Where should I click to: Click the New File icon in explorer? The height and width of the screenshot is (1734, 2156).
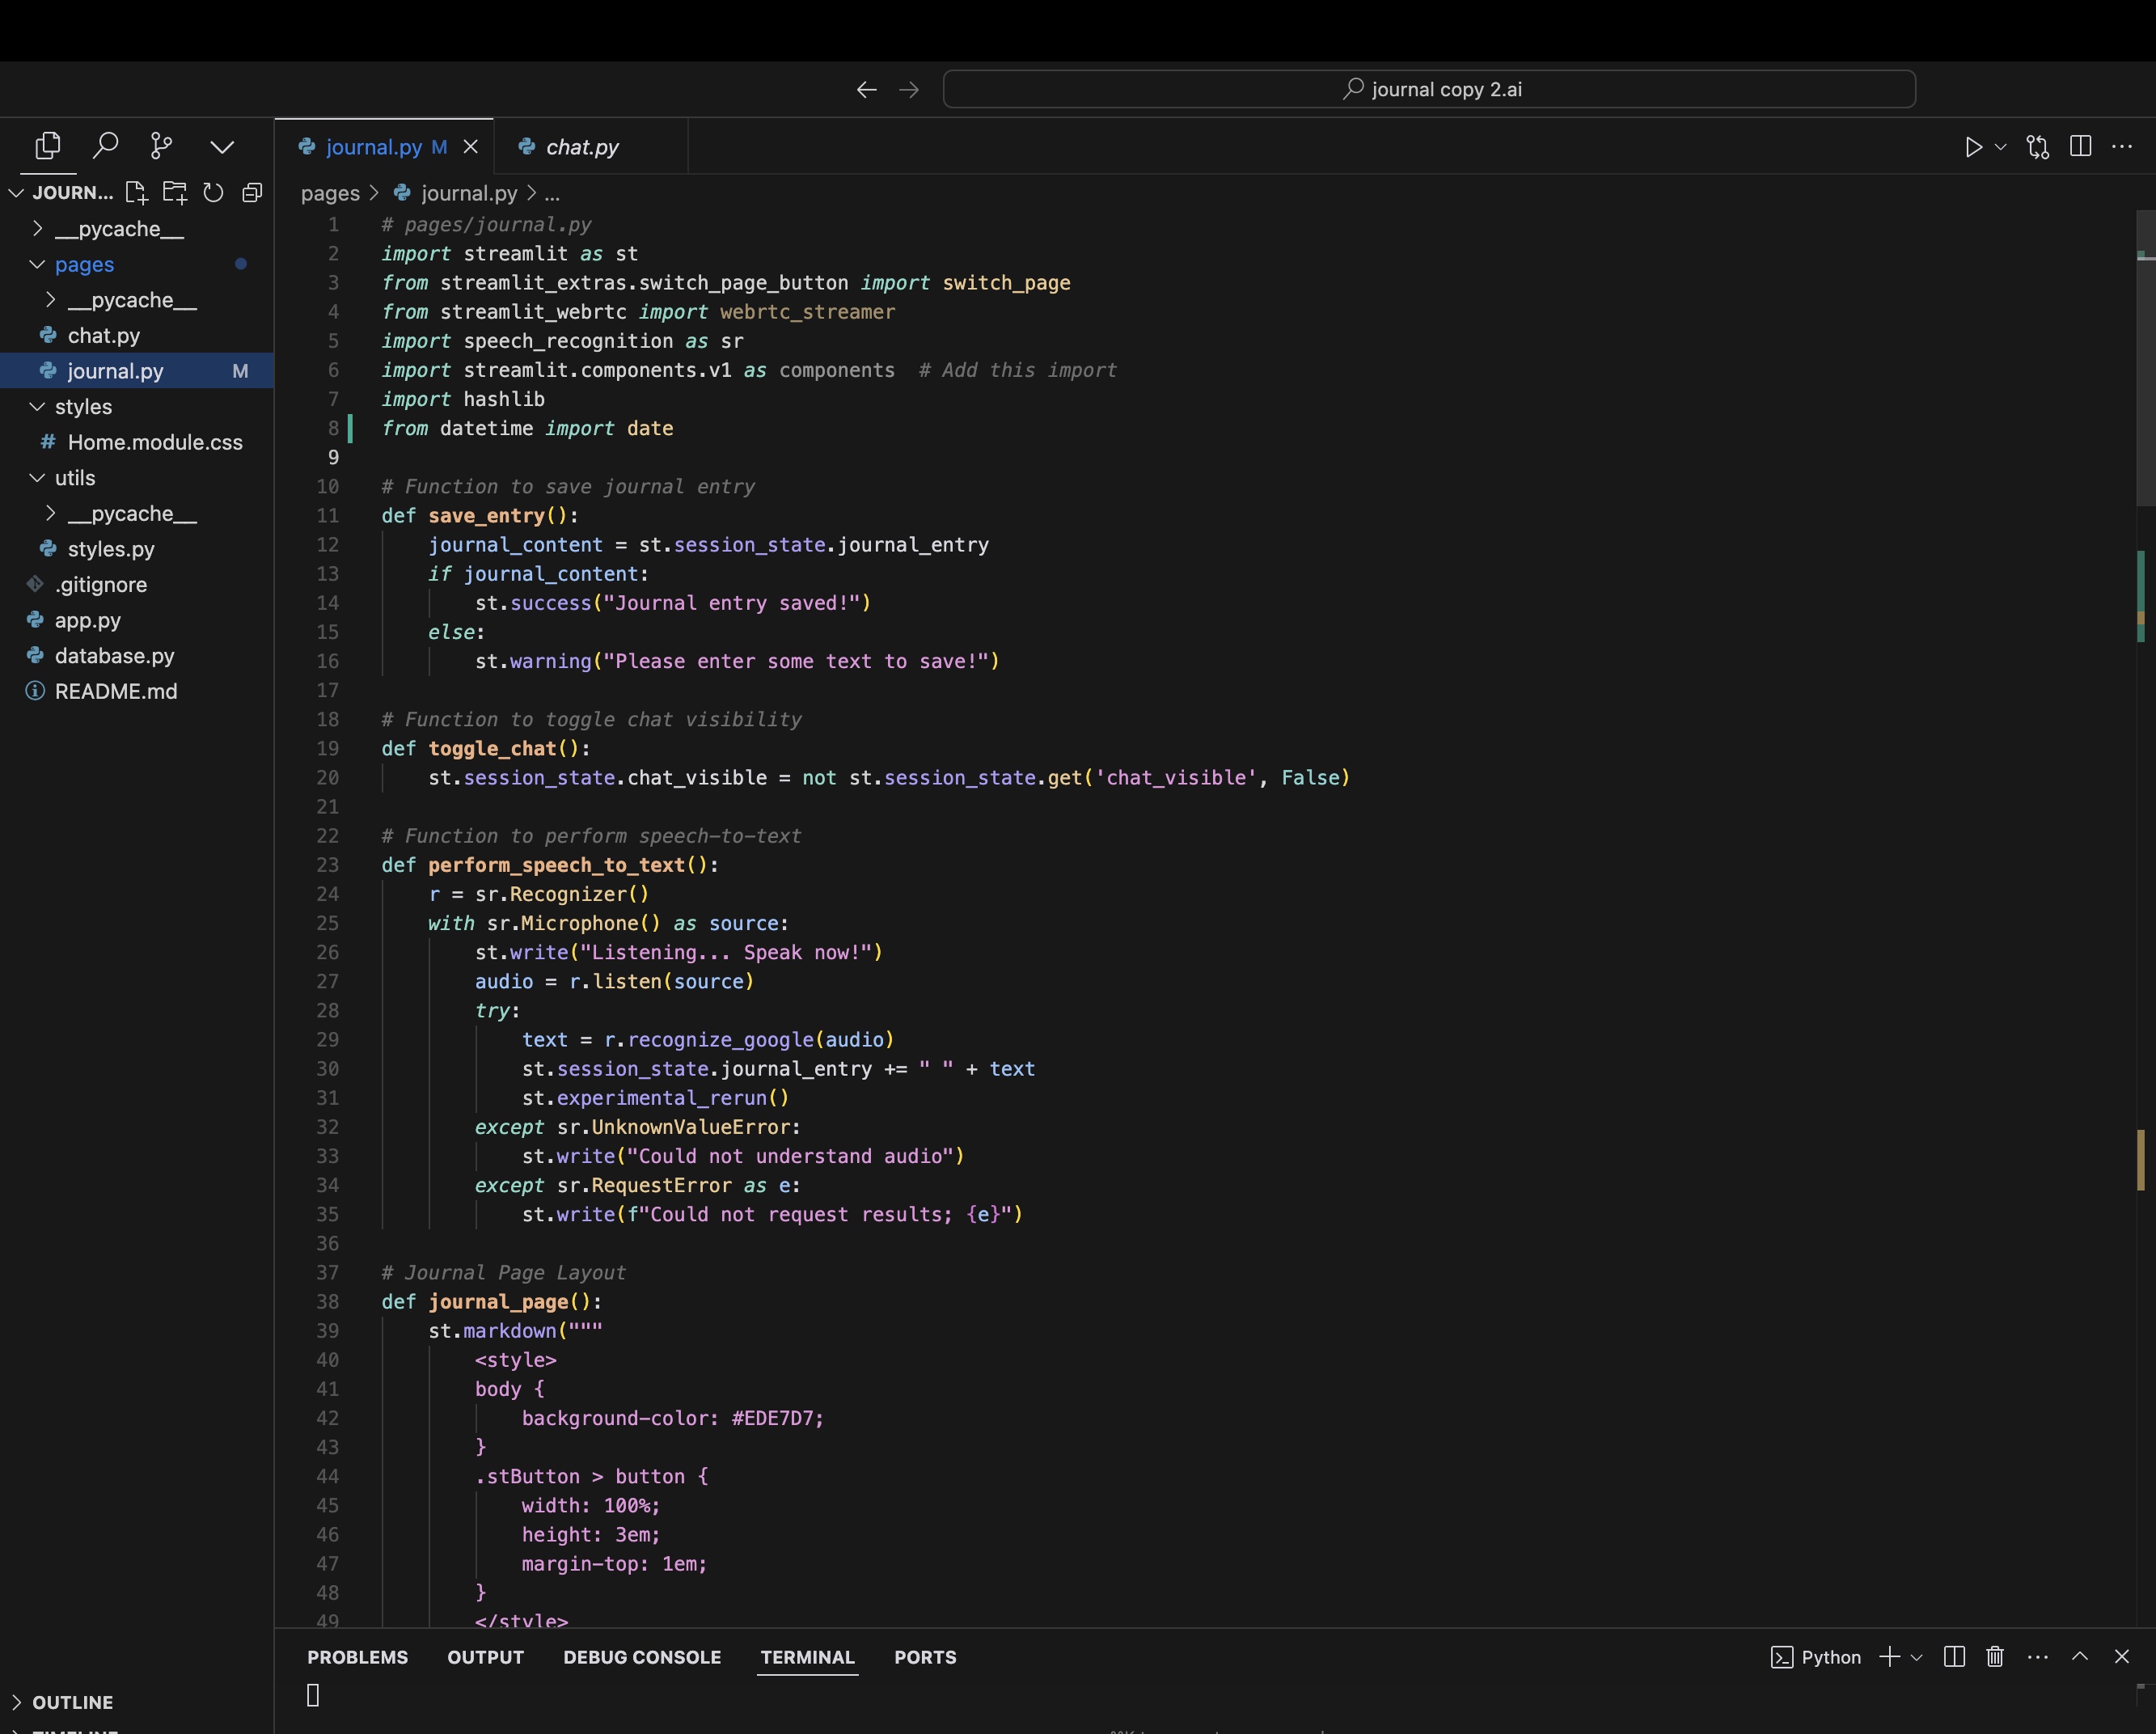(x=136, y=192)
